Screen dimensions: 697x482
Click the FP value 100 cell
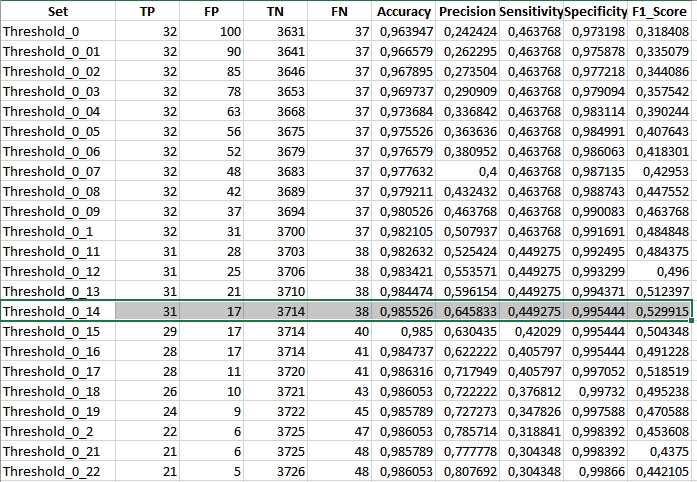(215, 31)
